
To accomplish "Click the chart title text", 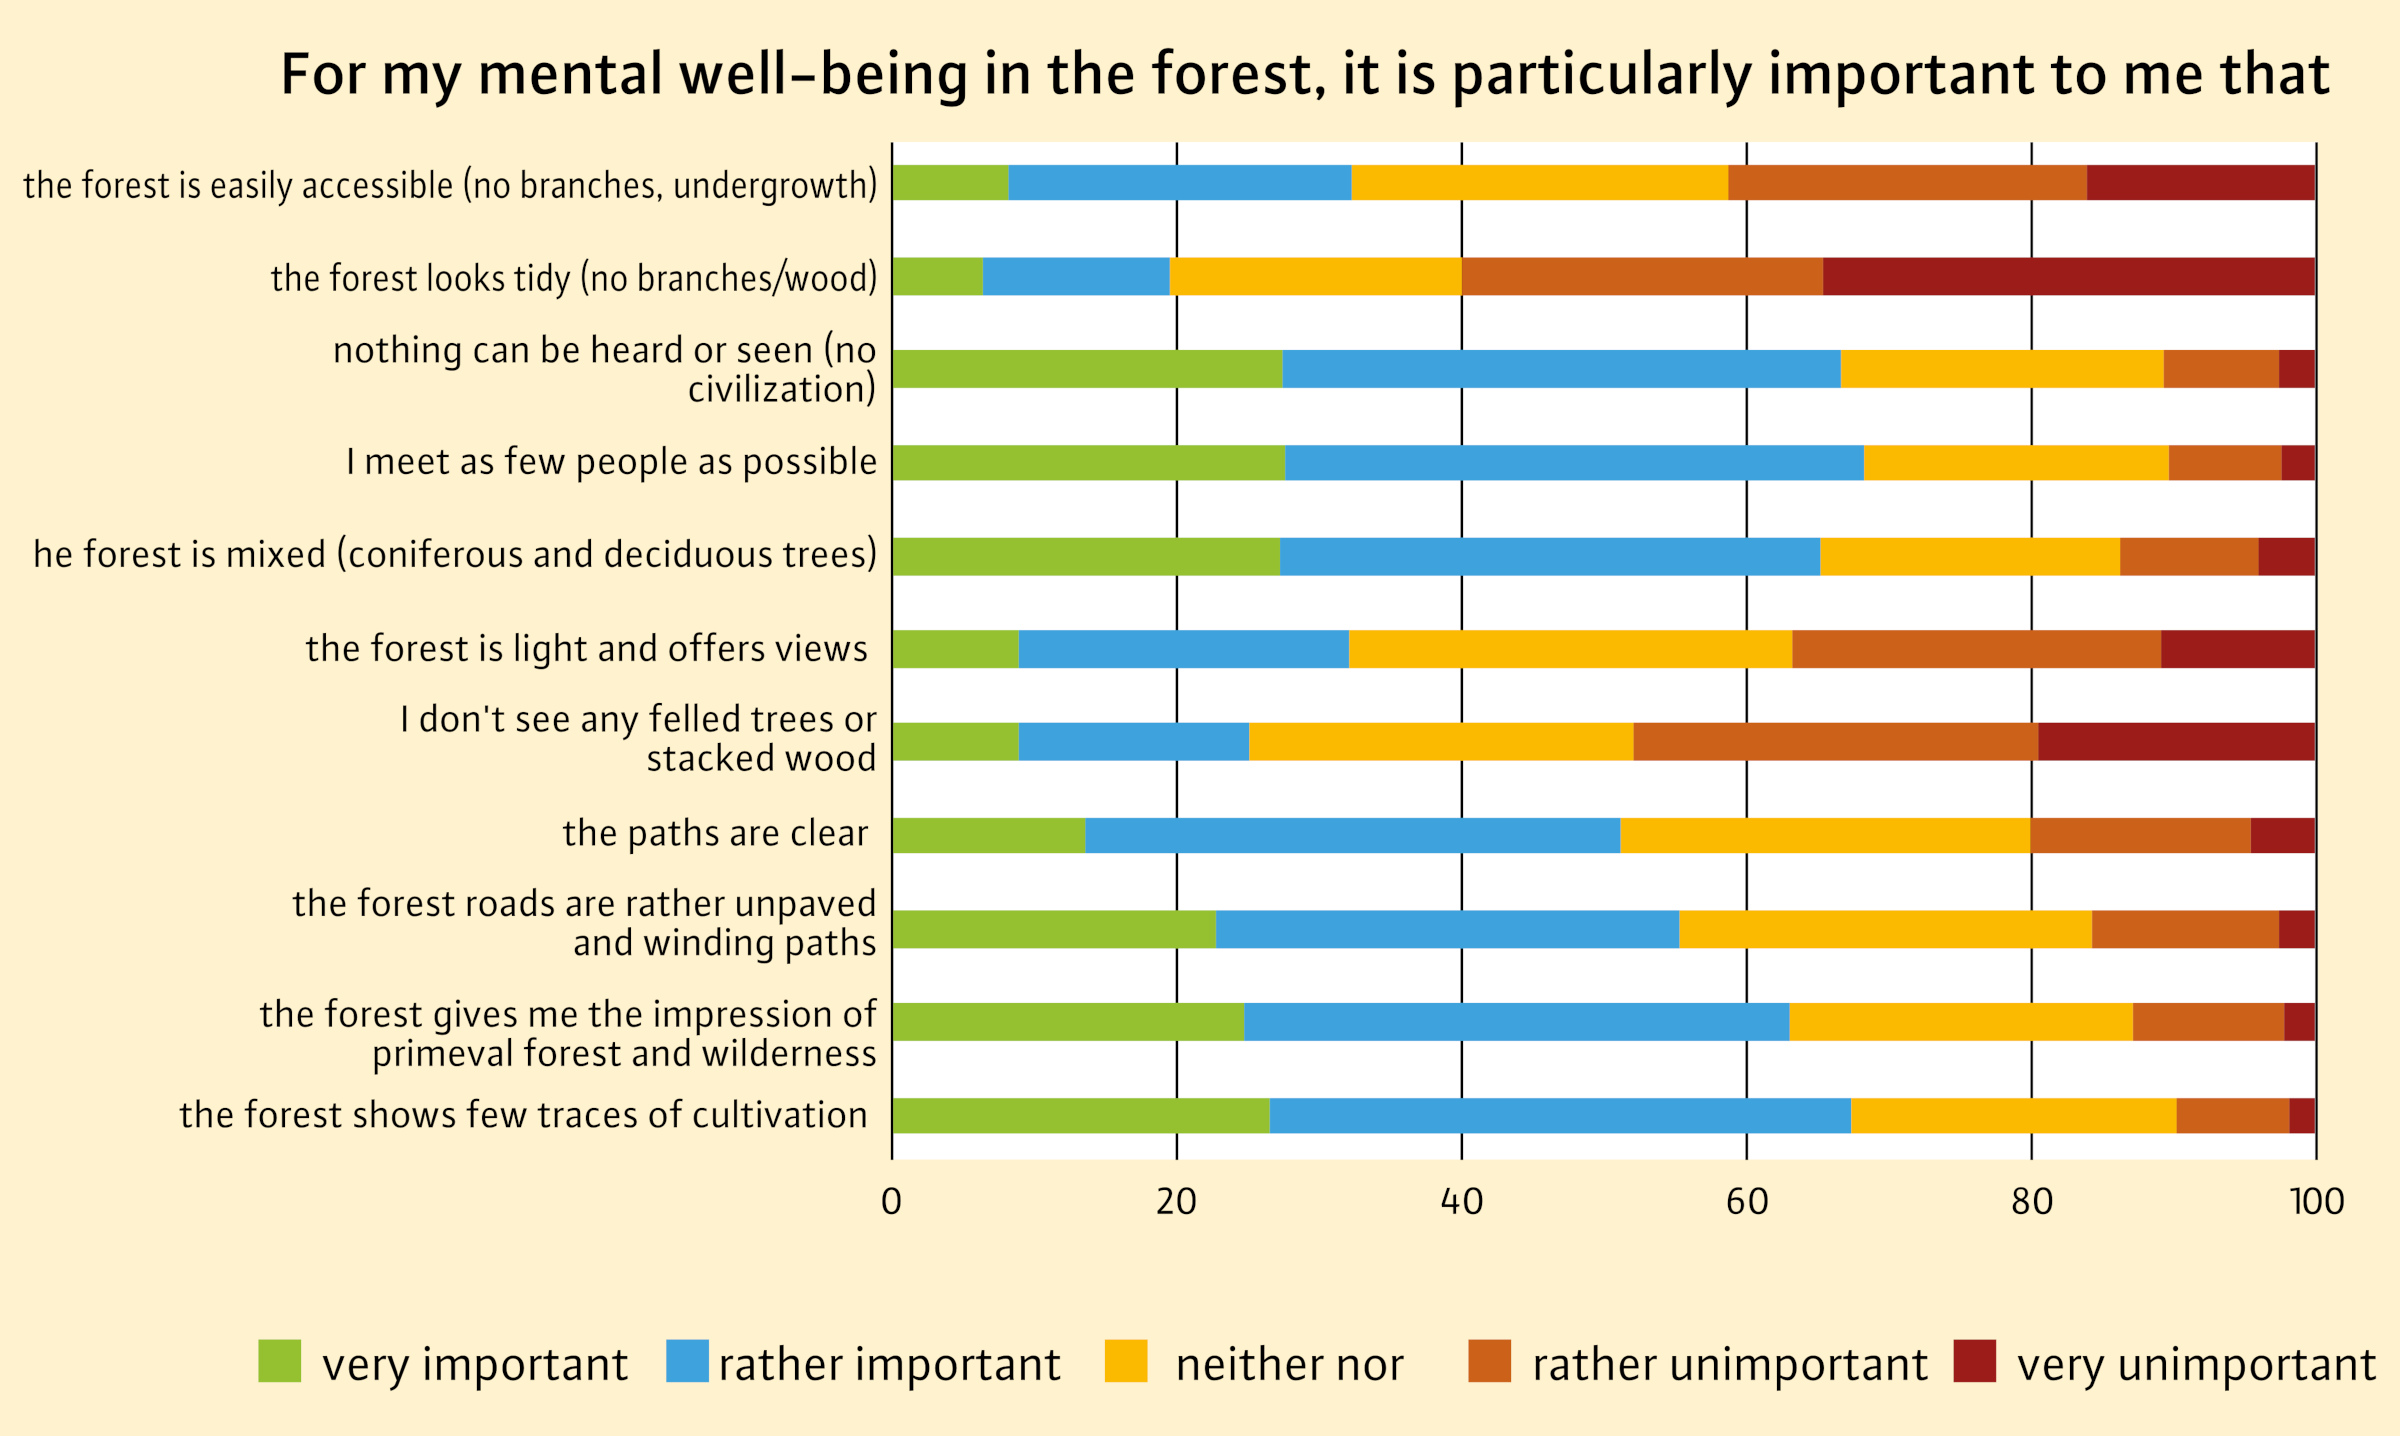I will click(x=1304, y=75).
